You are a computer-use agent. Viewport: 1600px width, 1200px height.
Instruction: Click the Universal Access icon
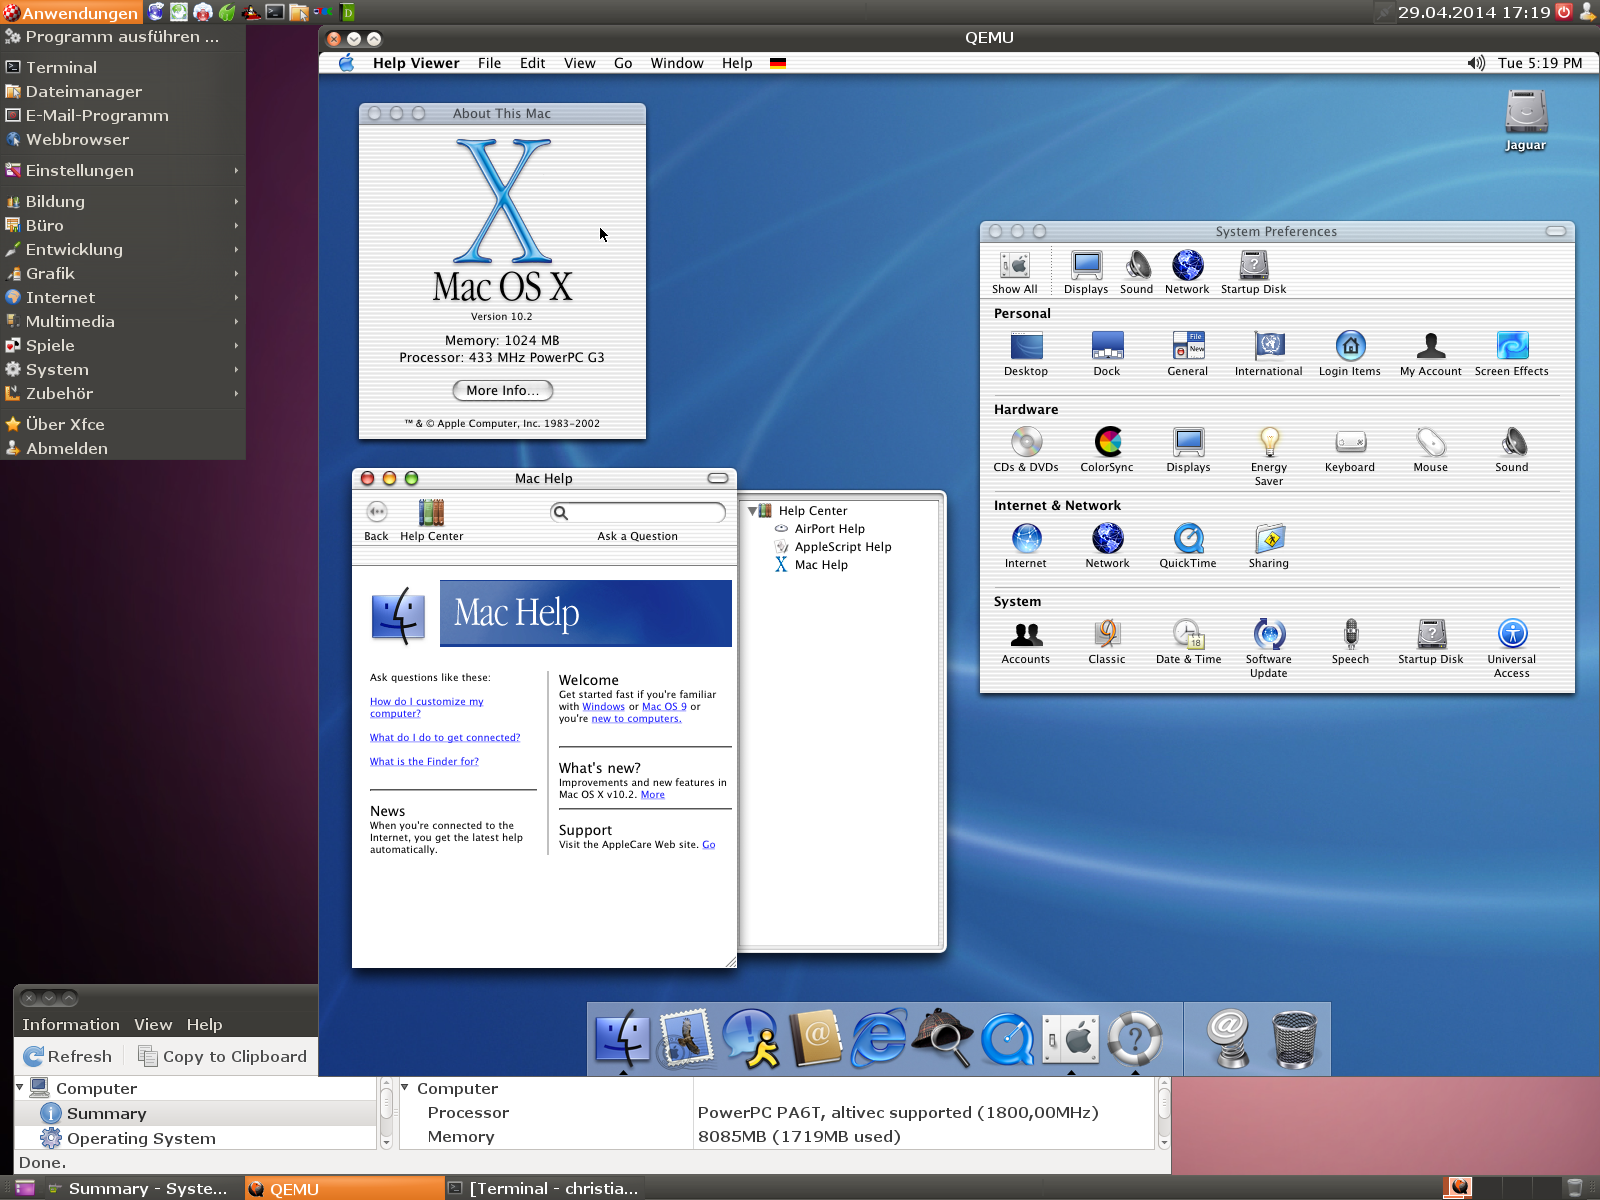[x=1511, y=634]
